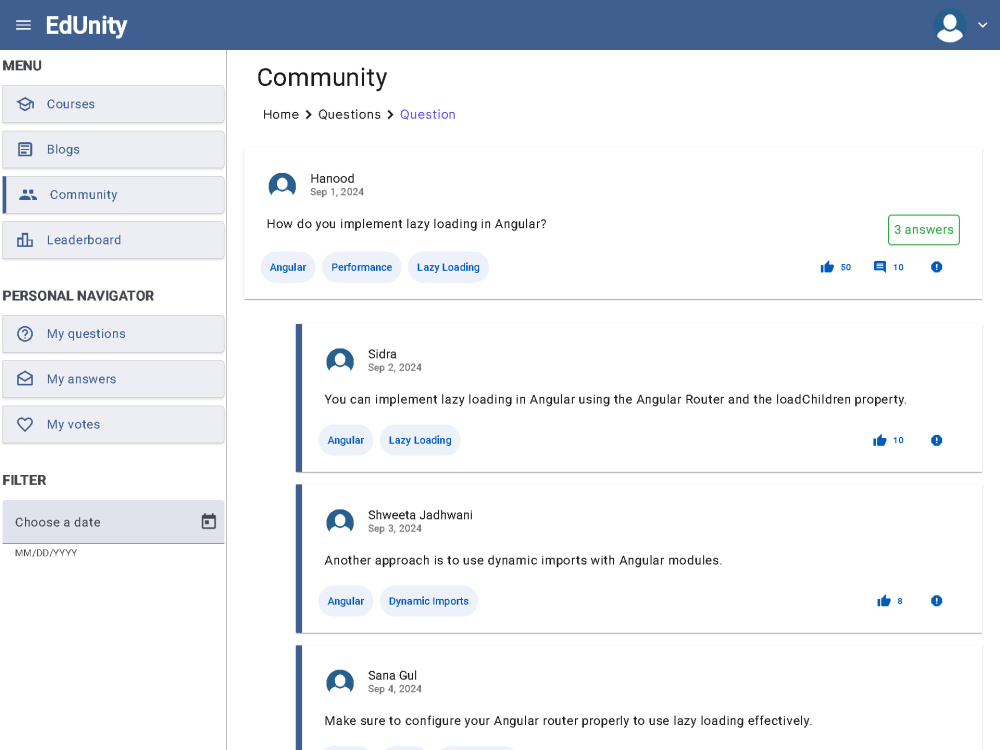This screenshot has width=1000, height=750.
Task: Click the EdUnity logo
Action: 86,26
